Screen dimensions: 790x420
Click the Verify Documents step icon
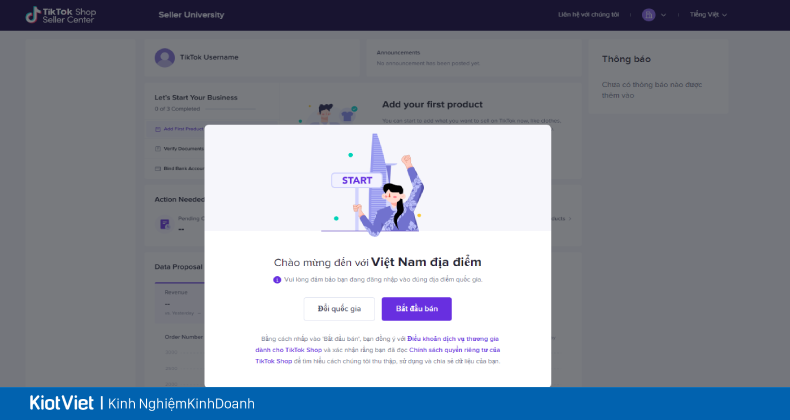[x=158, y=149]
